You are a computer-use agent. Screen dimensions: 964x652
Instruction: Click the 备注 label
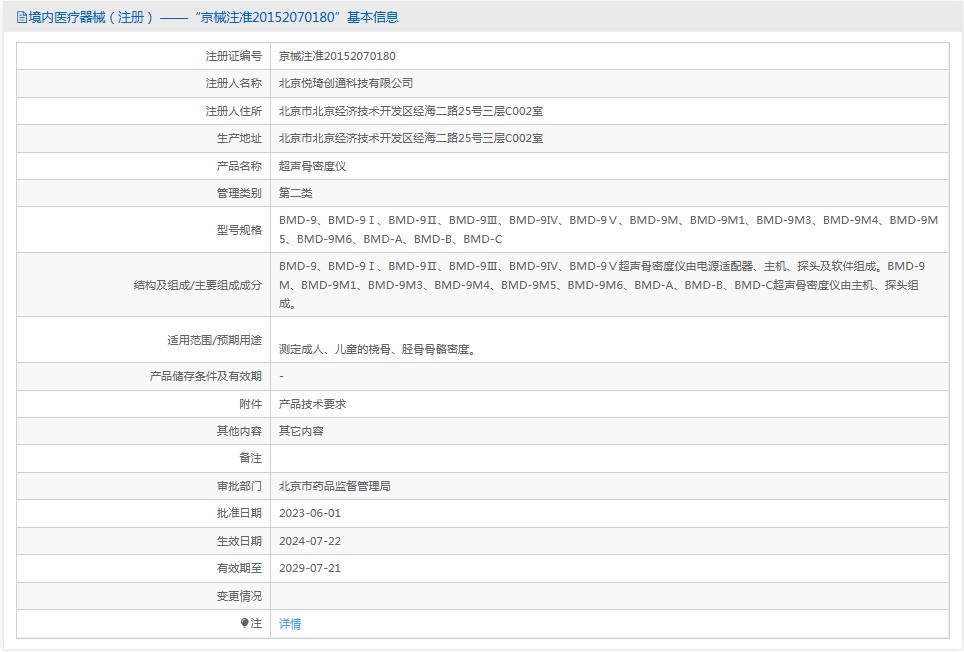(250, 458)
